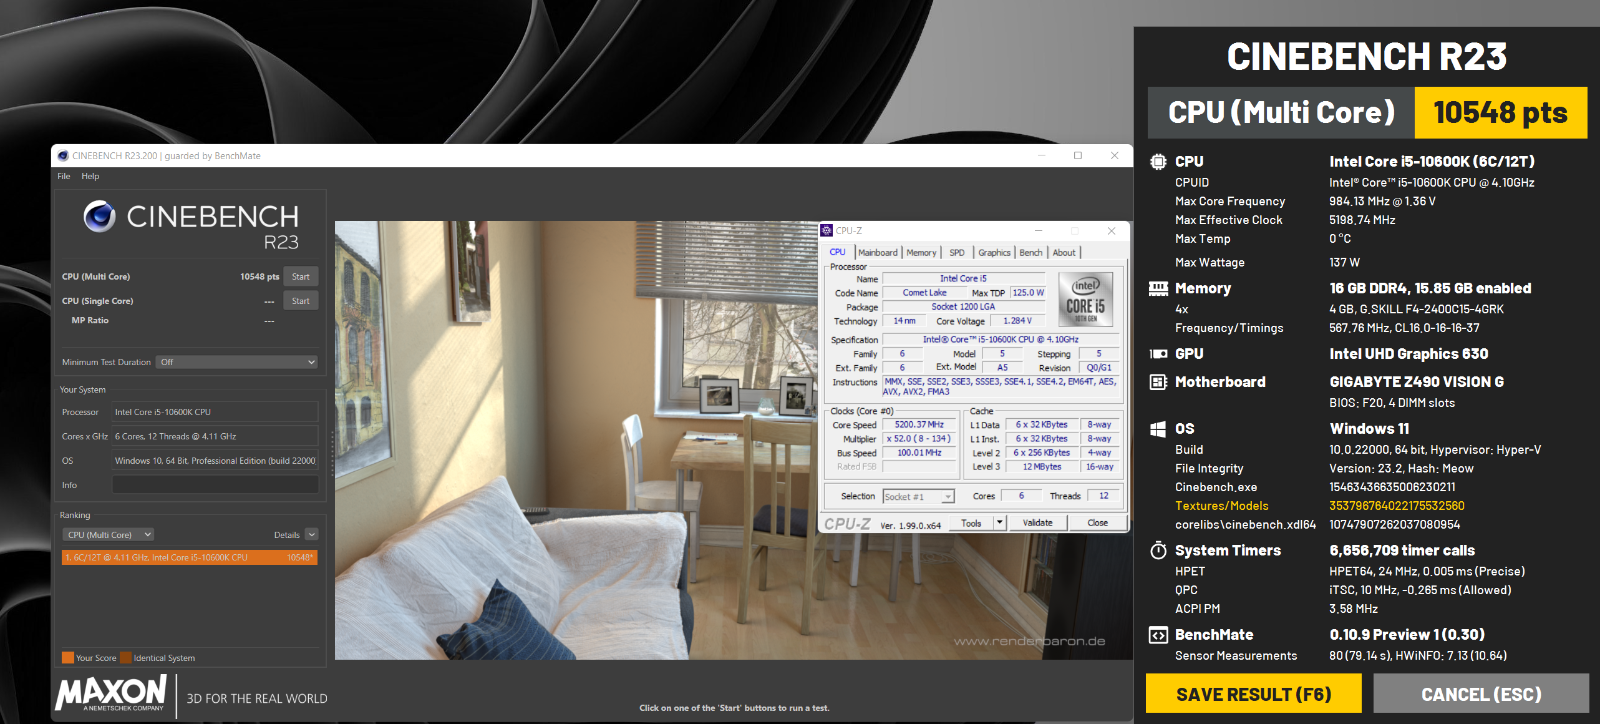This screenshot has height=724, width=1600.
Task: Start the CPU (Multi Core) test
Action: [301, 277]
